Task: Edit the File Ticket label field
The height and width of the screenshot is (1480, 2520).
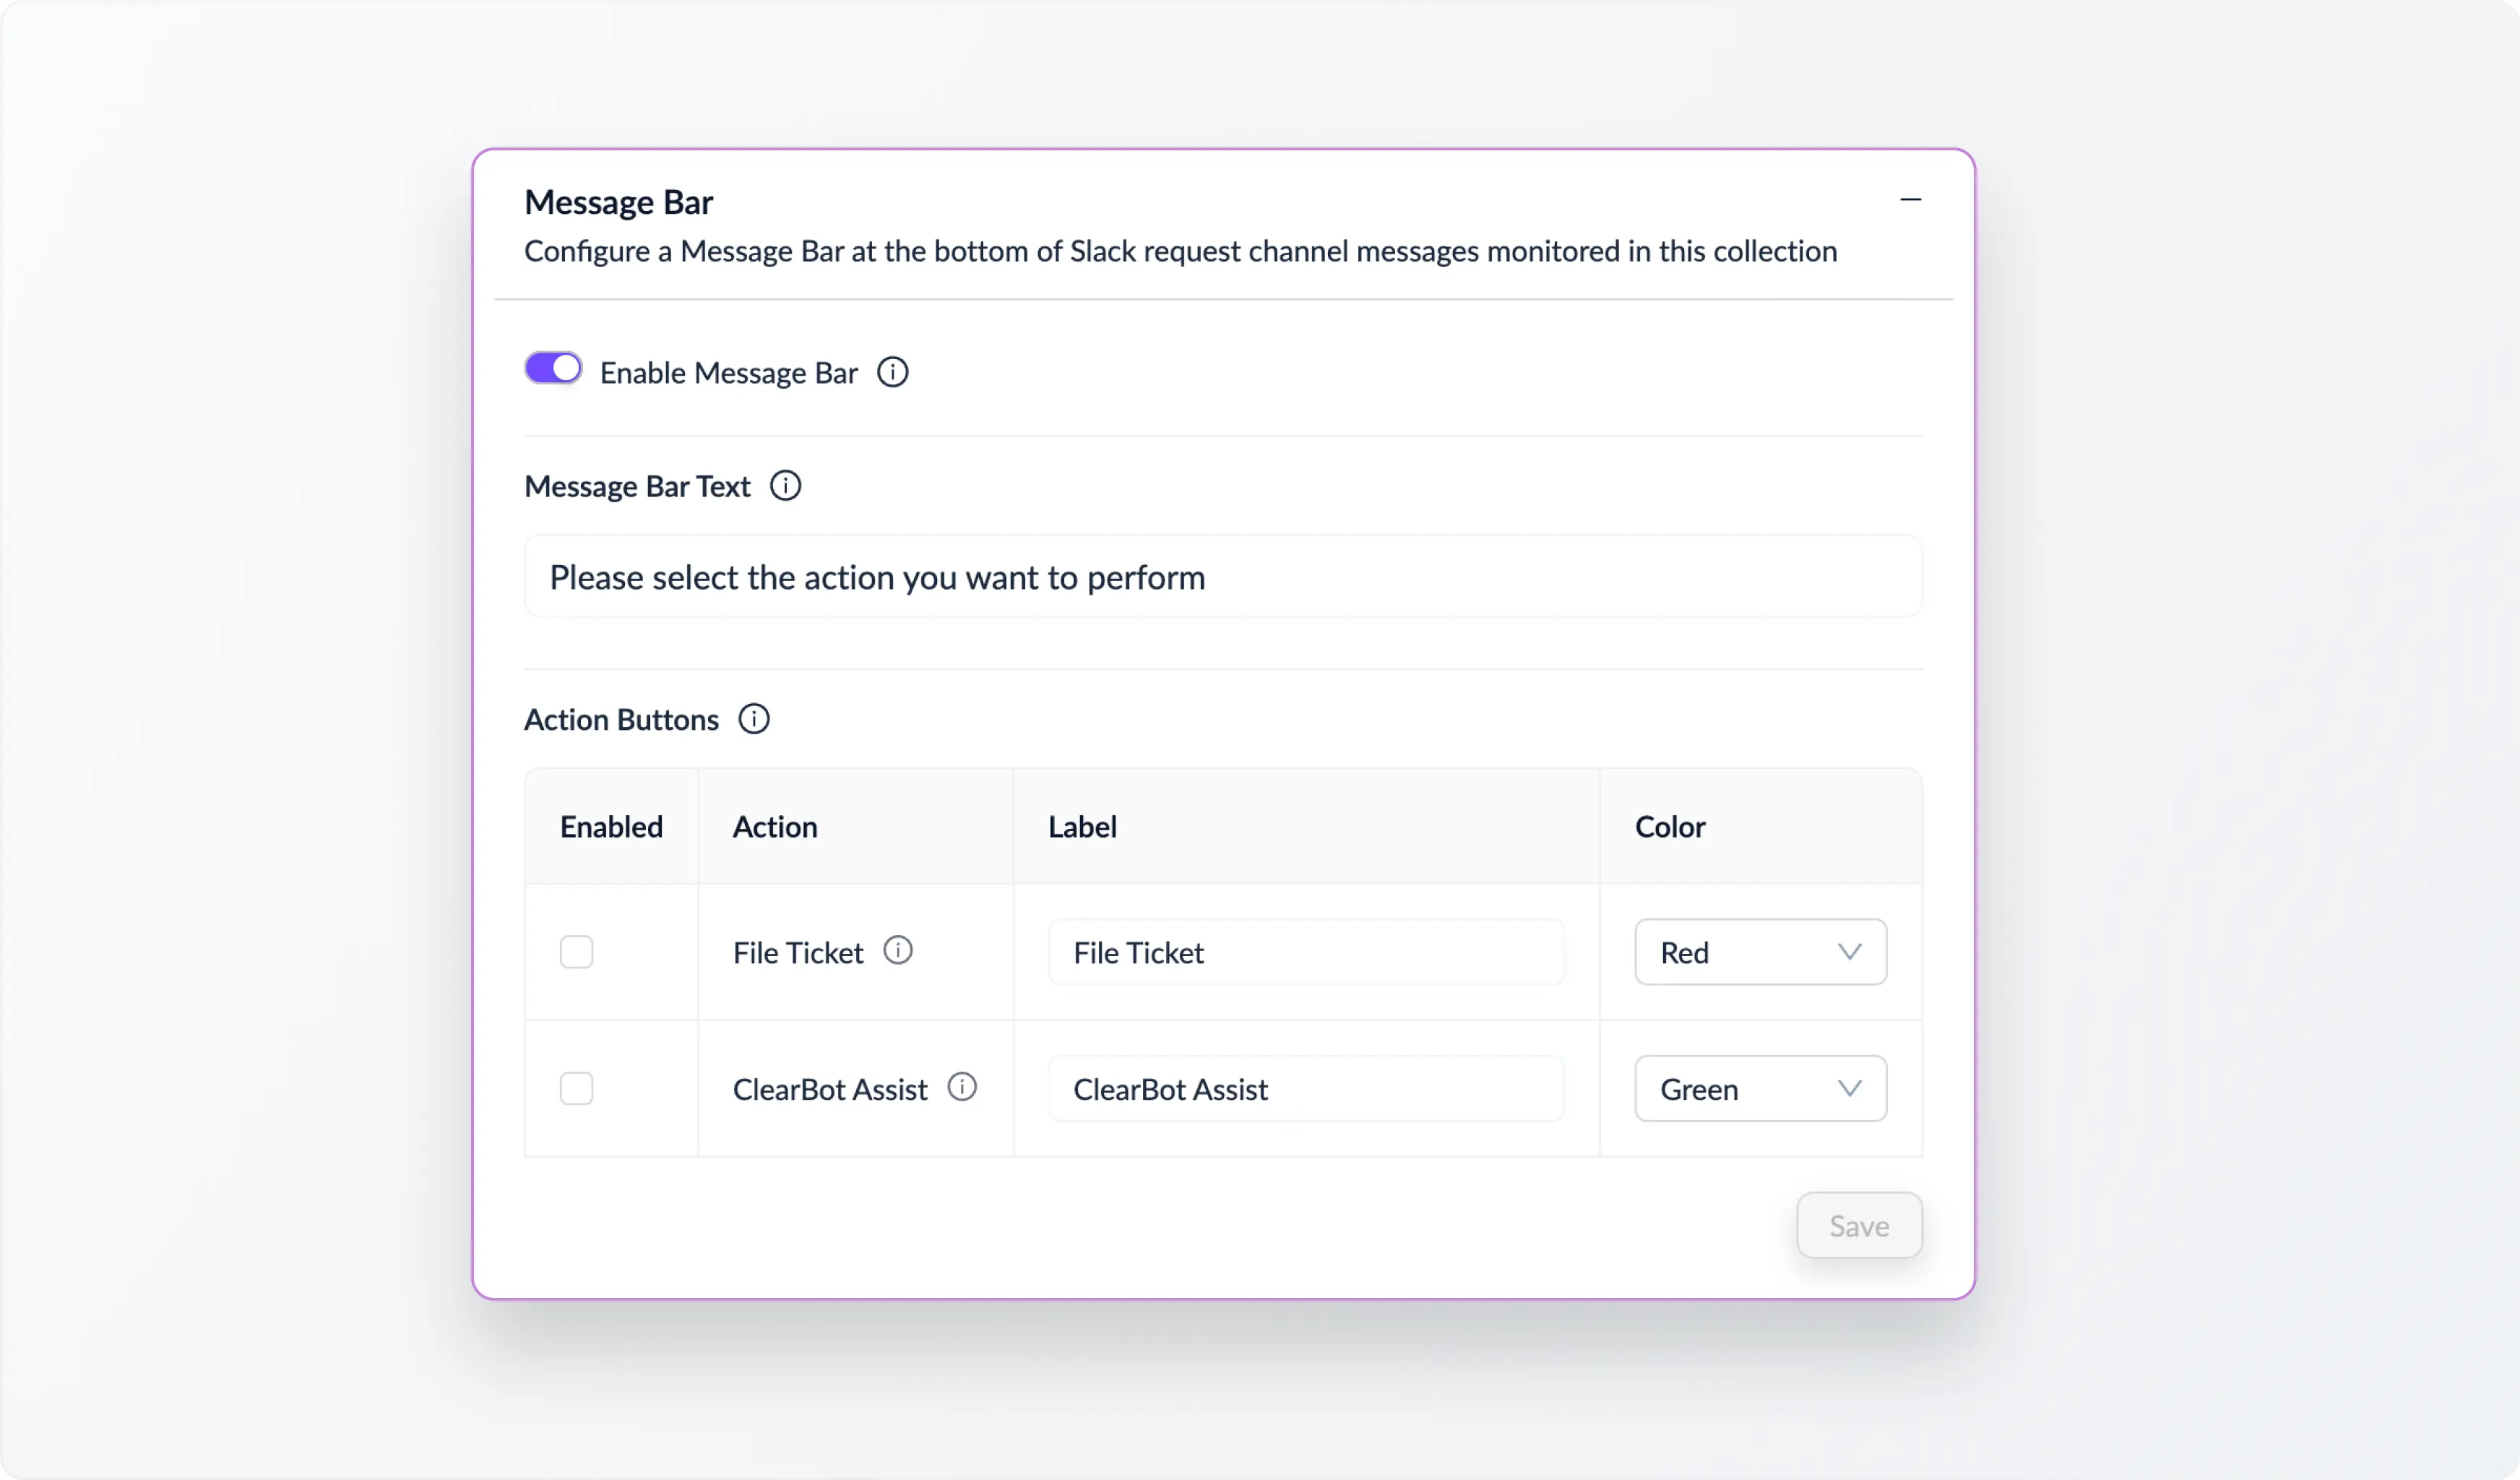Action: [x=1305, y=952]
